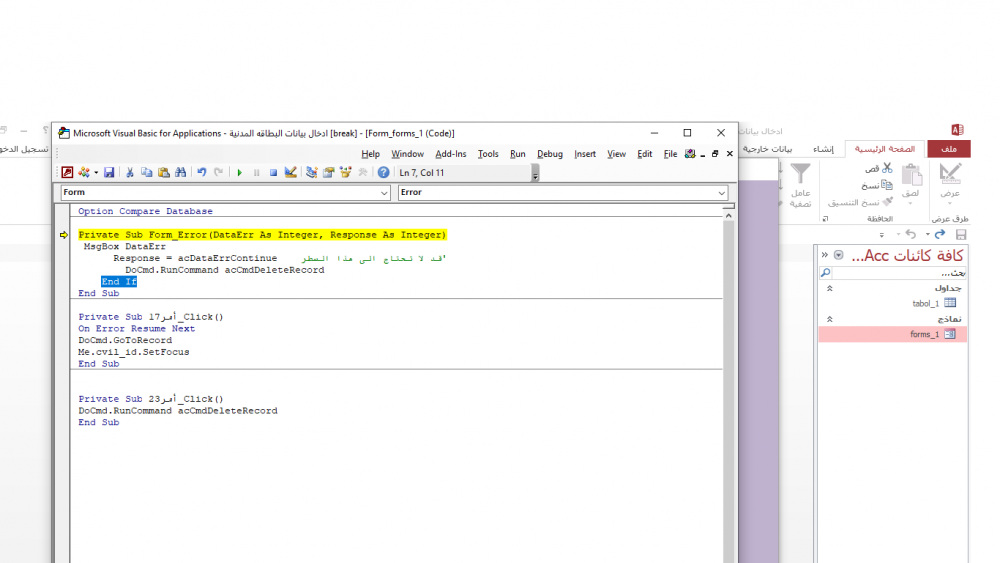Click the Copy icon in VBA toolbar
This screenshot has height=563, width=1000.
(x=147, y=172)
